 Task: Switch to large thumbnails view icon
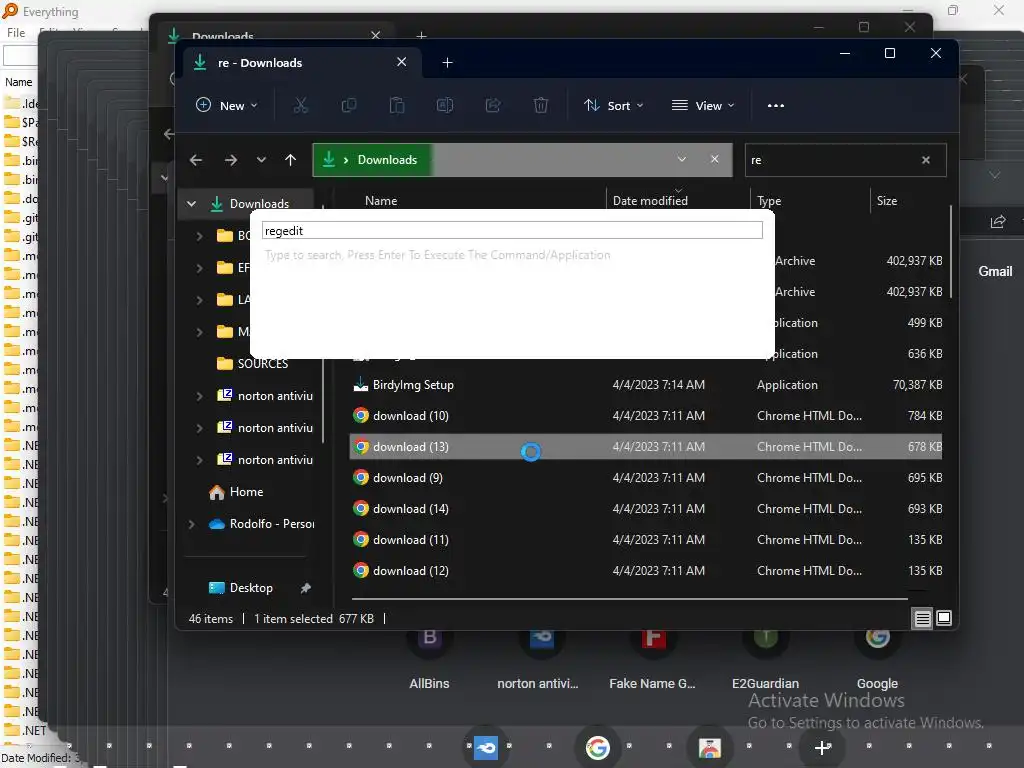click(944, 618)
